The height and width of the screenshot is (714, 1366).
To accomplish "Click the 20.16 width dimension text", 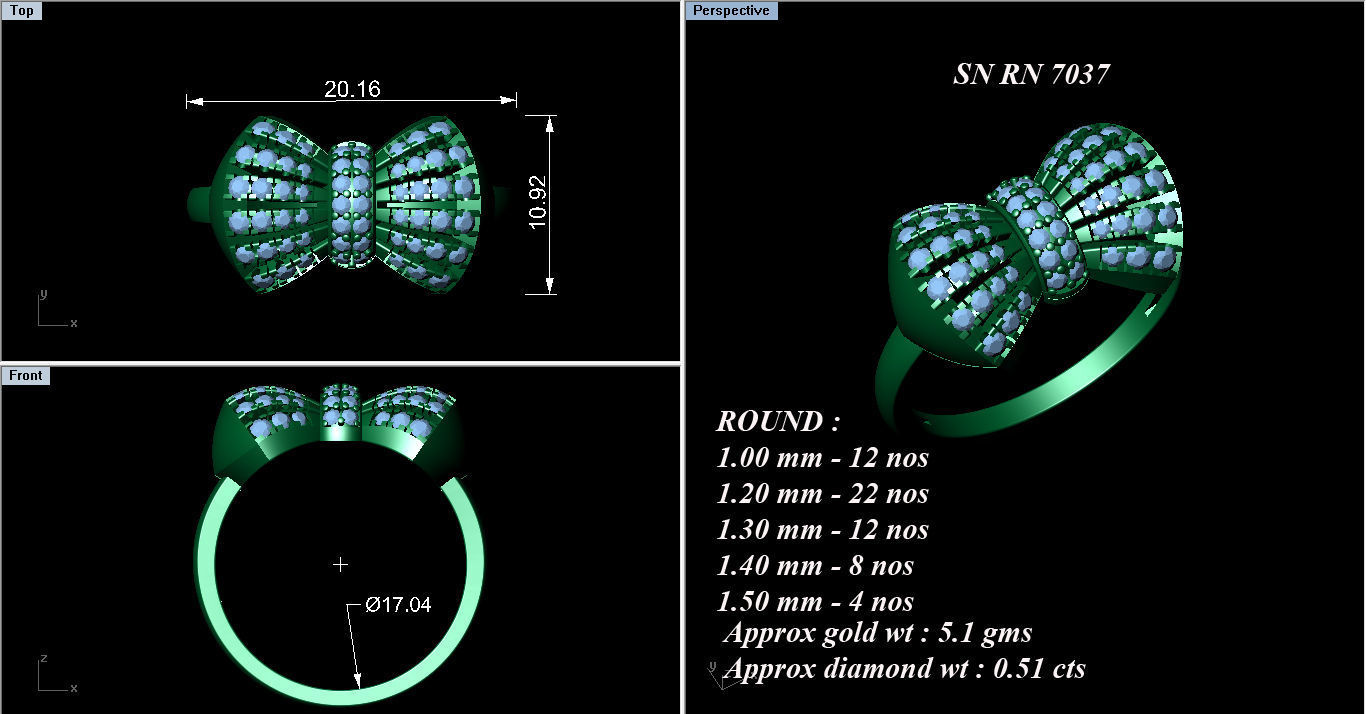I will pyautogui.click(x=352, y=89).
